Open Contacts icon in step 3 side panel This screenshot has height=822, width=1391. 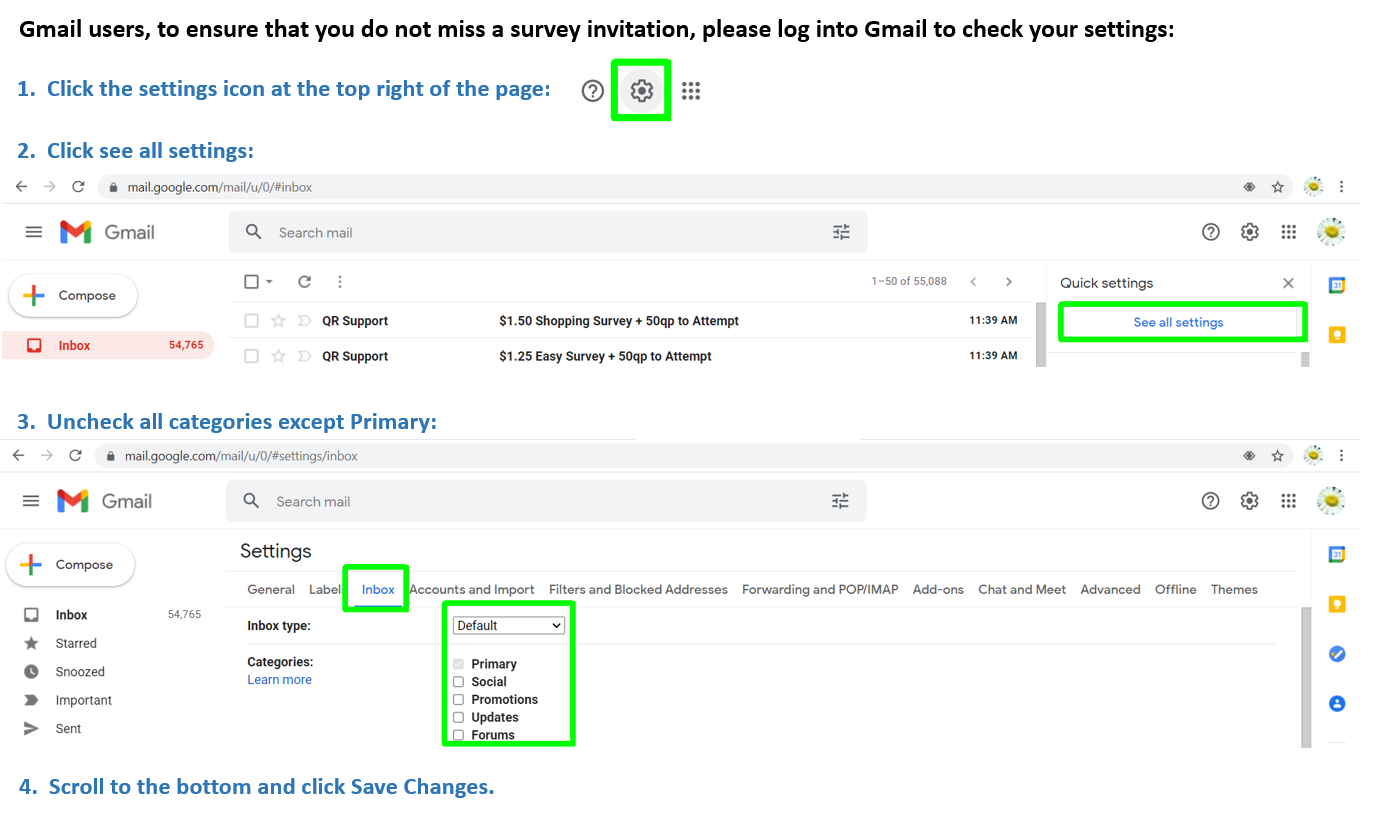click(x=1337, y=703)
